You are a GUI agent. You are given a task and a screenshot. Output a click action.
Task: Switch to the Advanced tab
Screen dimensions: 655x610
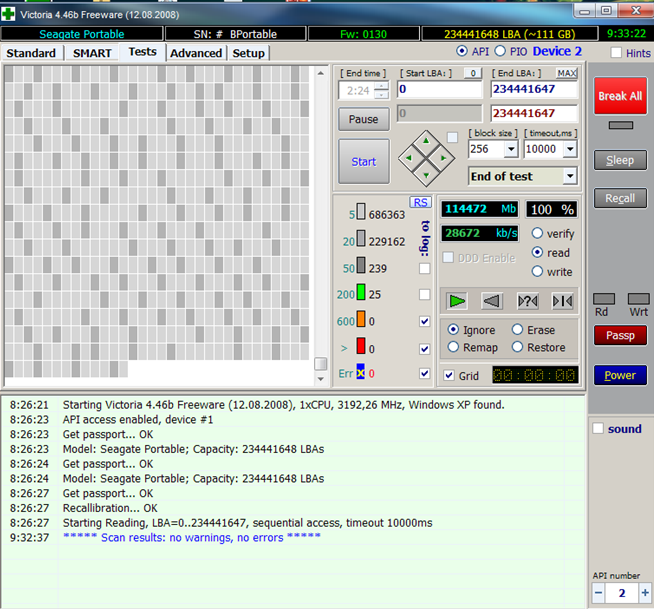click(196, 53)
